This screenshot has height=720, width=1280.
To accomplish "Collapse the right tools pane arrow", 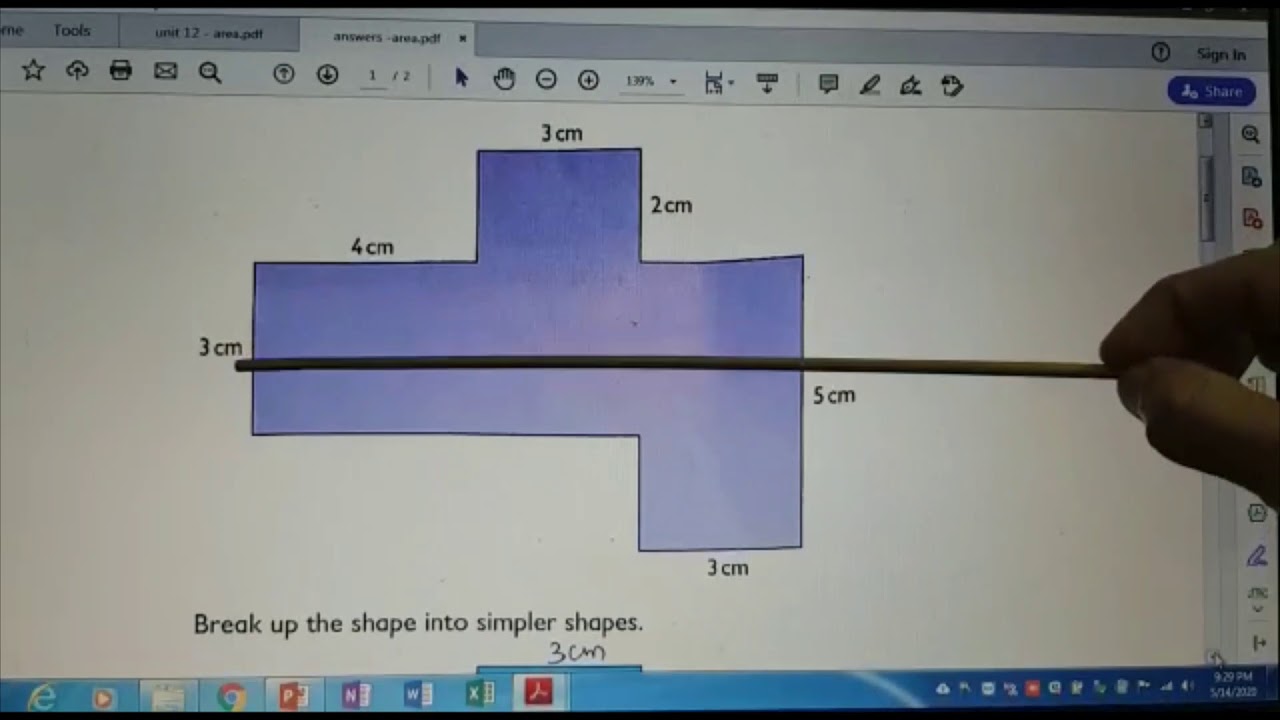I will point(1259,643).
